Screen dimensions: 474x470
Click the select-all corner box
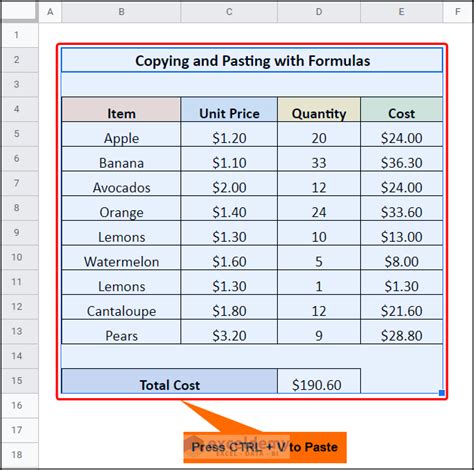pyautogui.click(x=19, y=12)
